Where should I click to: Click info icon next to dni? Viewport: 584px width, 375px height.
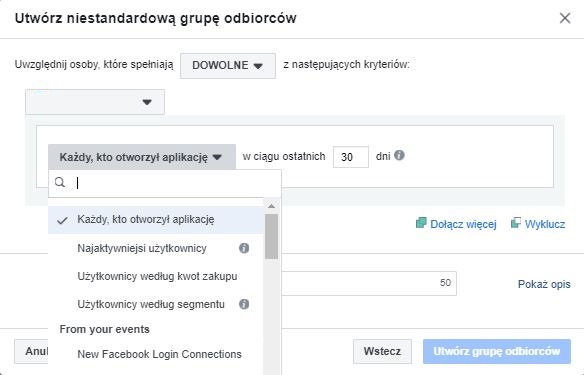coord(399,155)
